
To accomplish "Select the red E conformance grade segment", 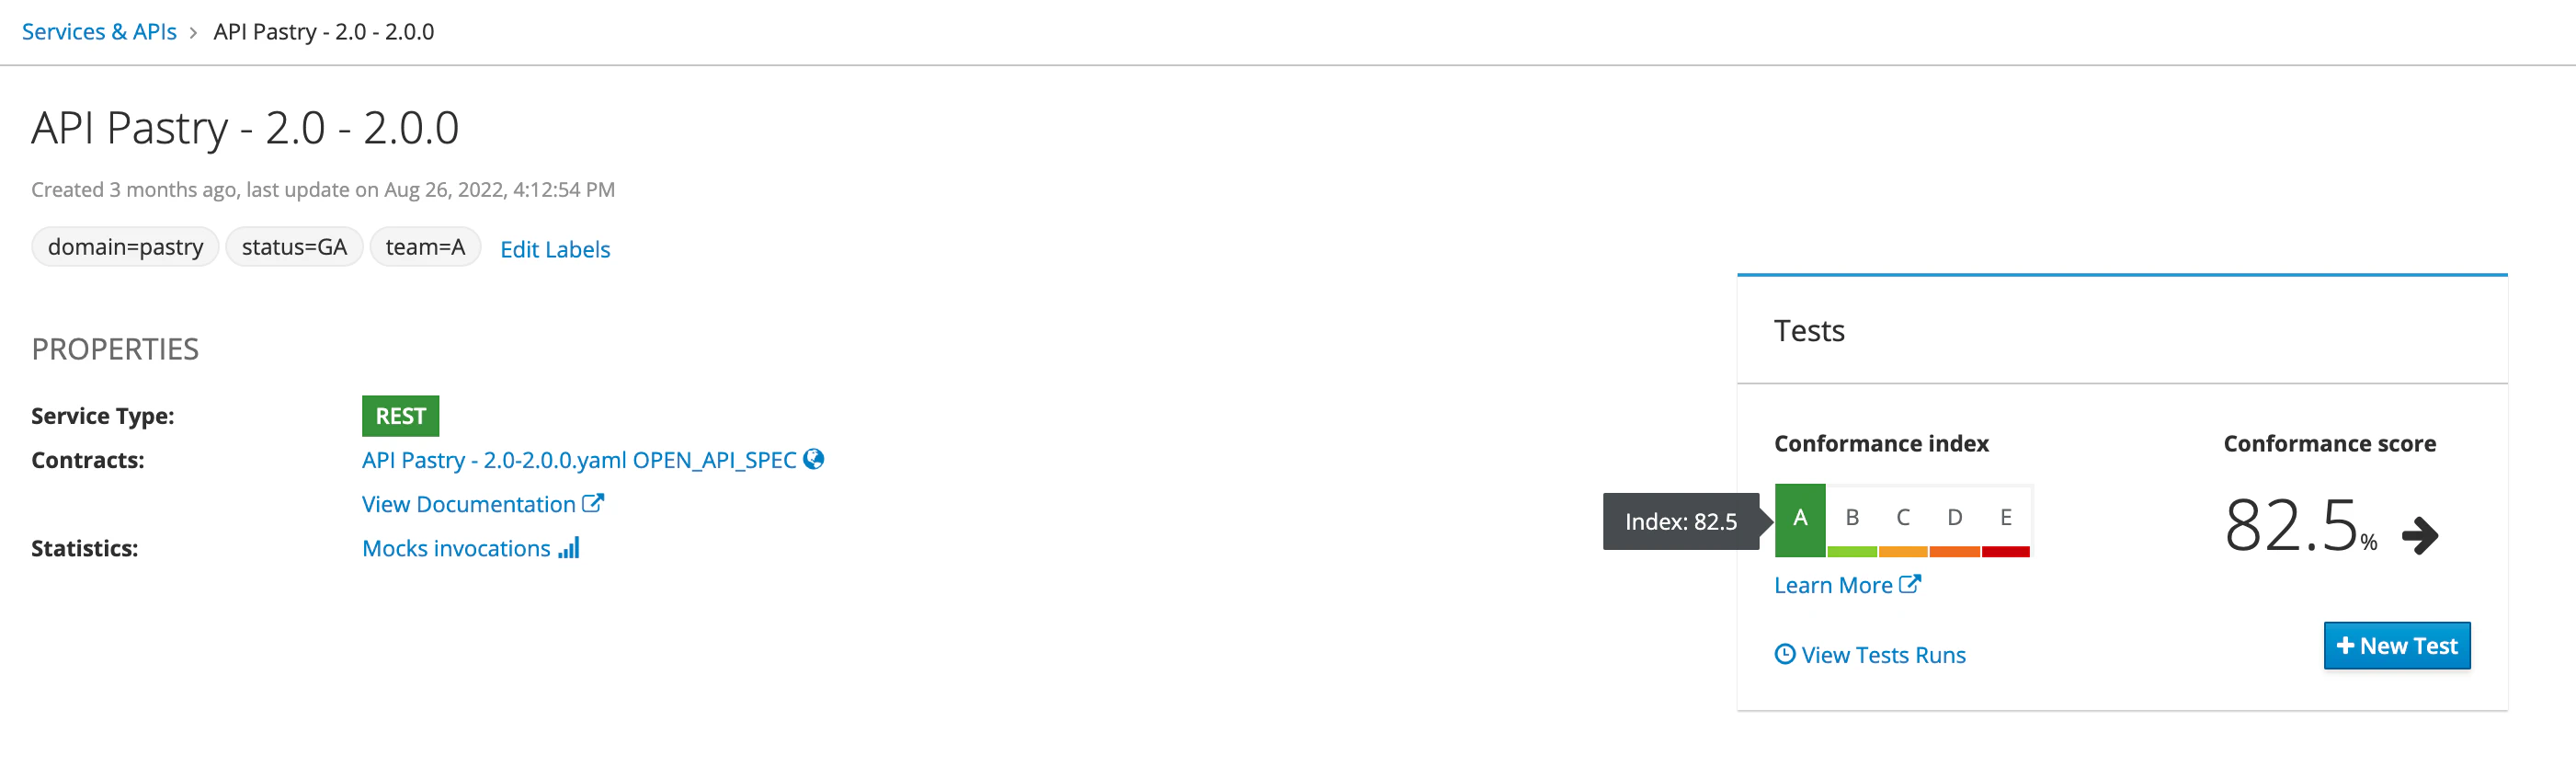I will [2005, 519].
